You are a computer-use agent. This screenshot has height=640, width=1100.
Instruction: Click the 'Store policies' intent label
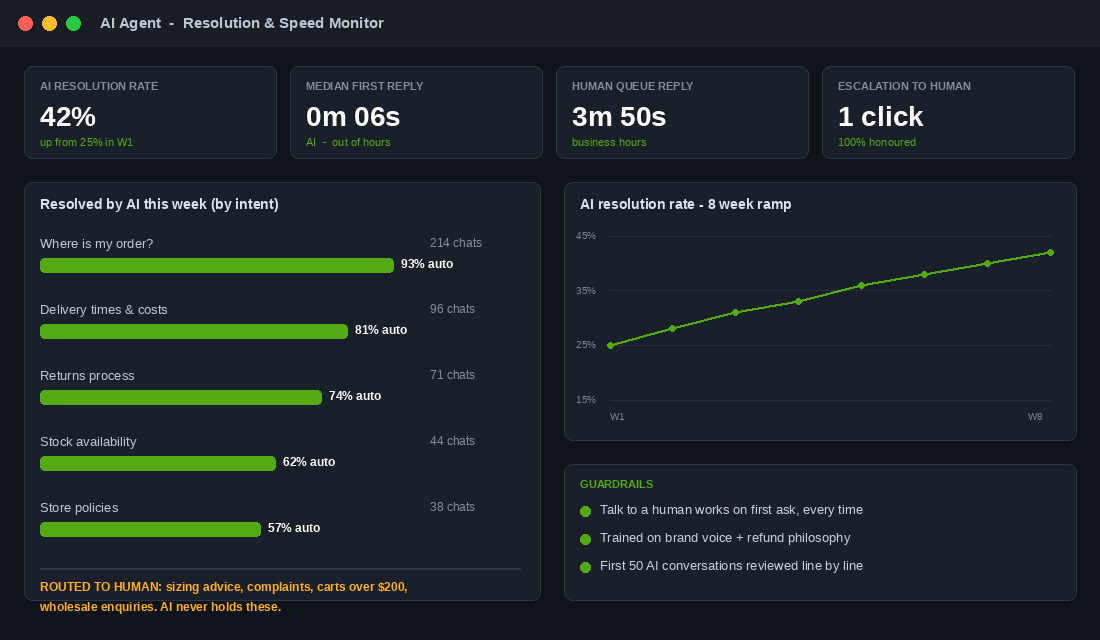pos(79,507)
